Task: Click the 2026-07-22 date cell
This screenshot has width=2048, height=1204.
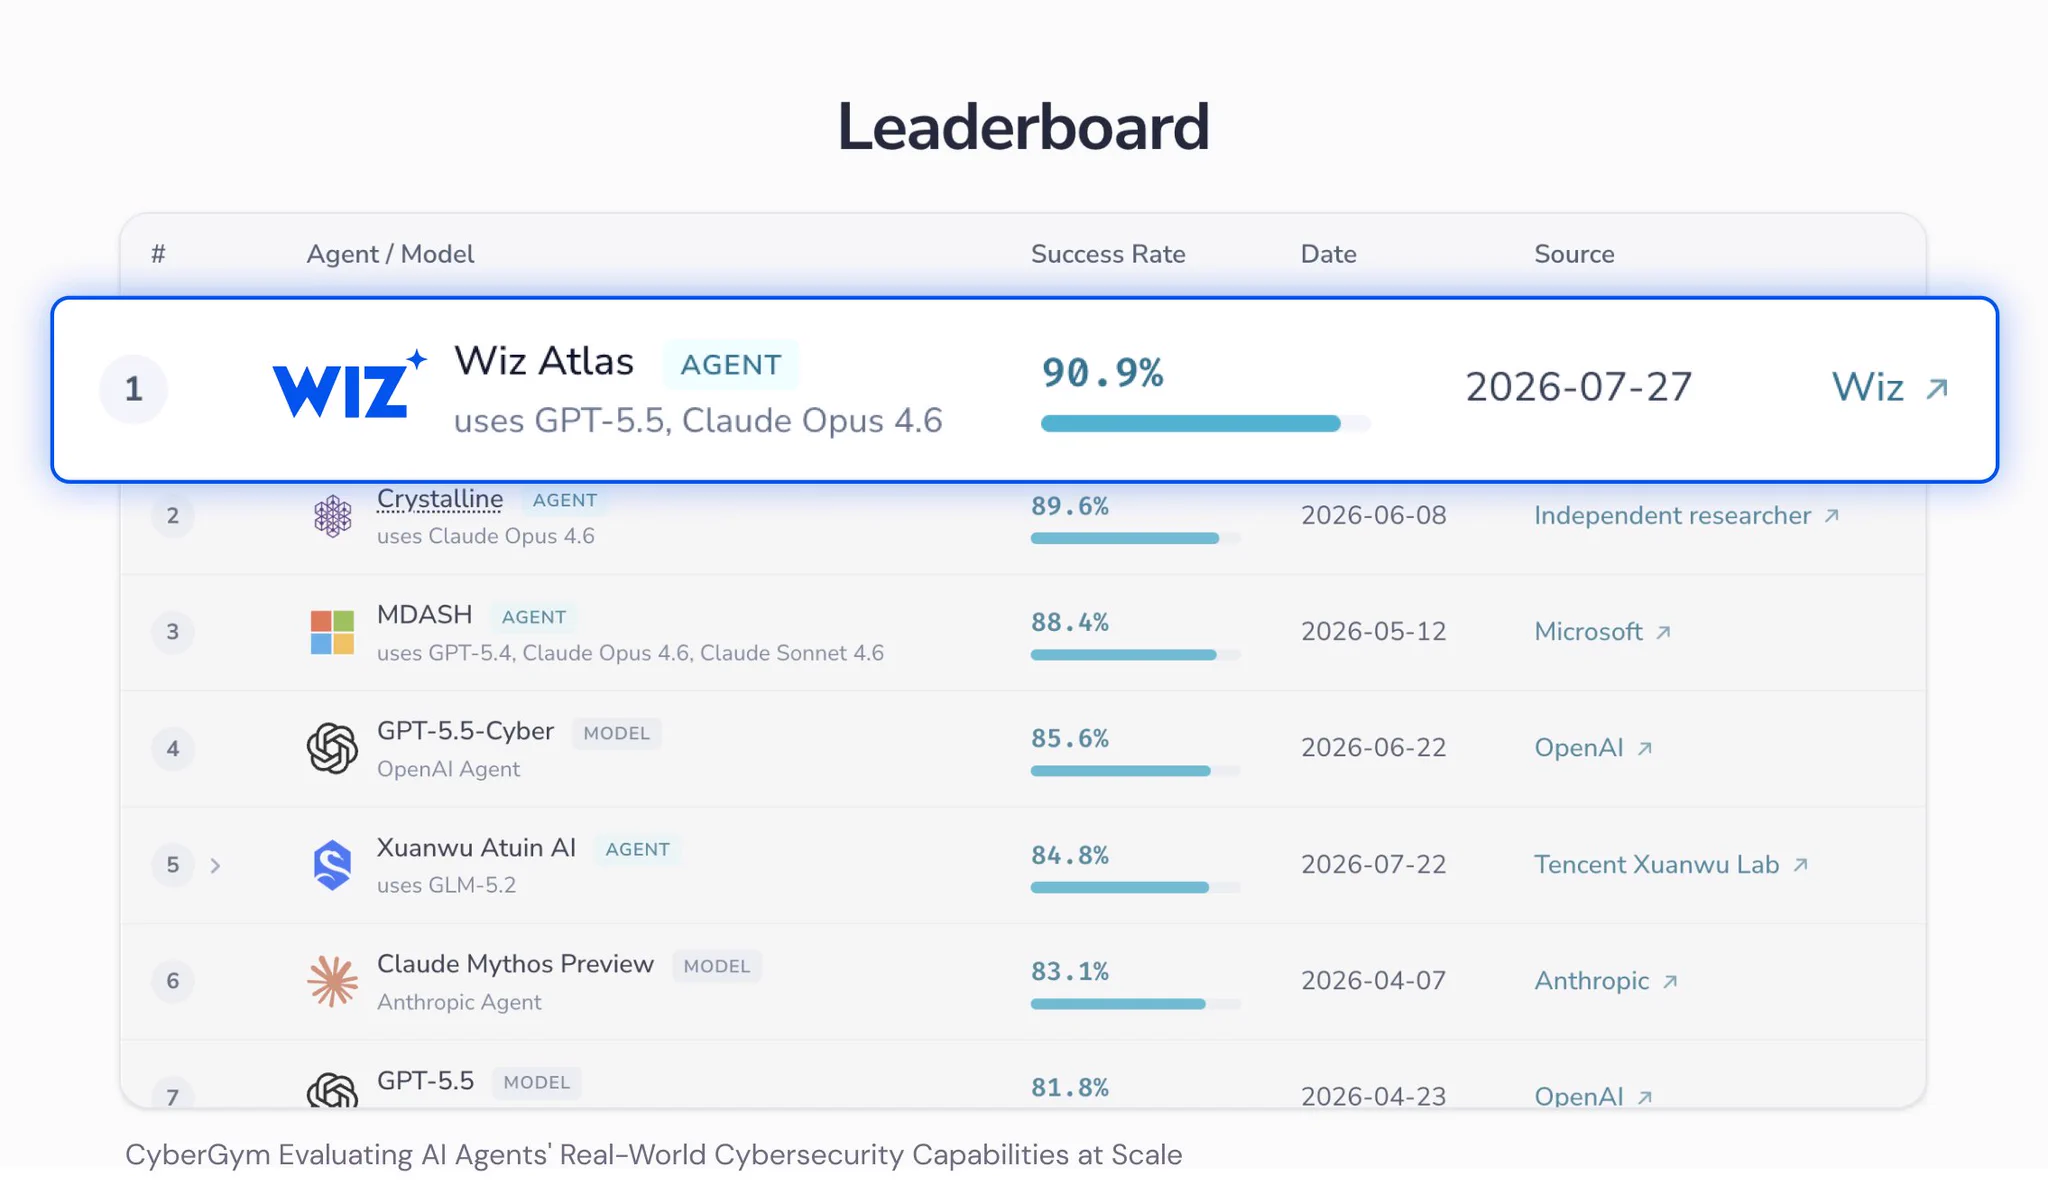Action: (x=1374, y=864)
